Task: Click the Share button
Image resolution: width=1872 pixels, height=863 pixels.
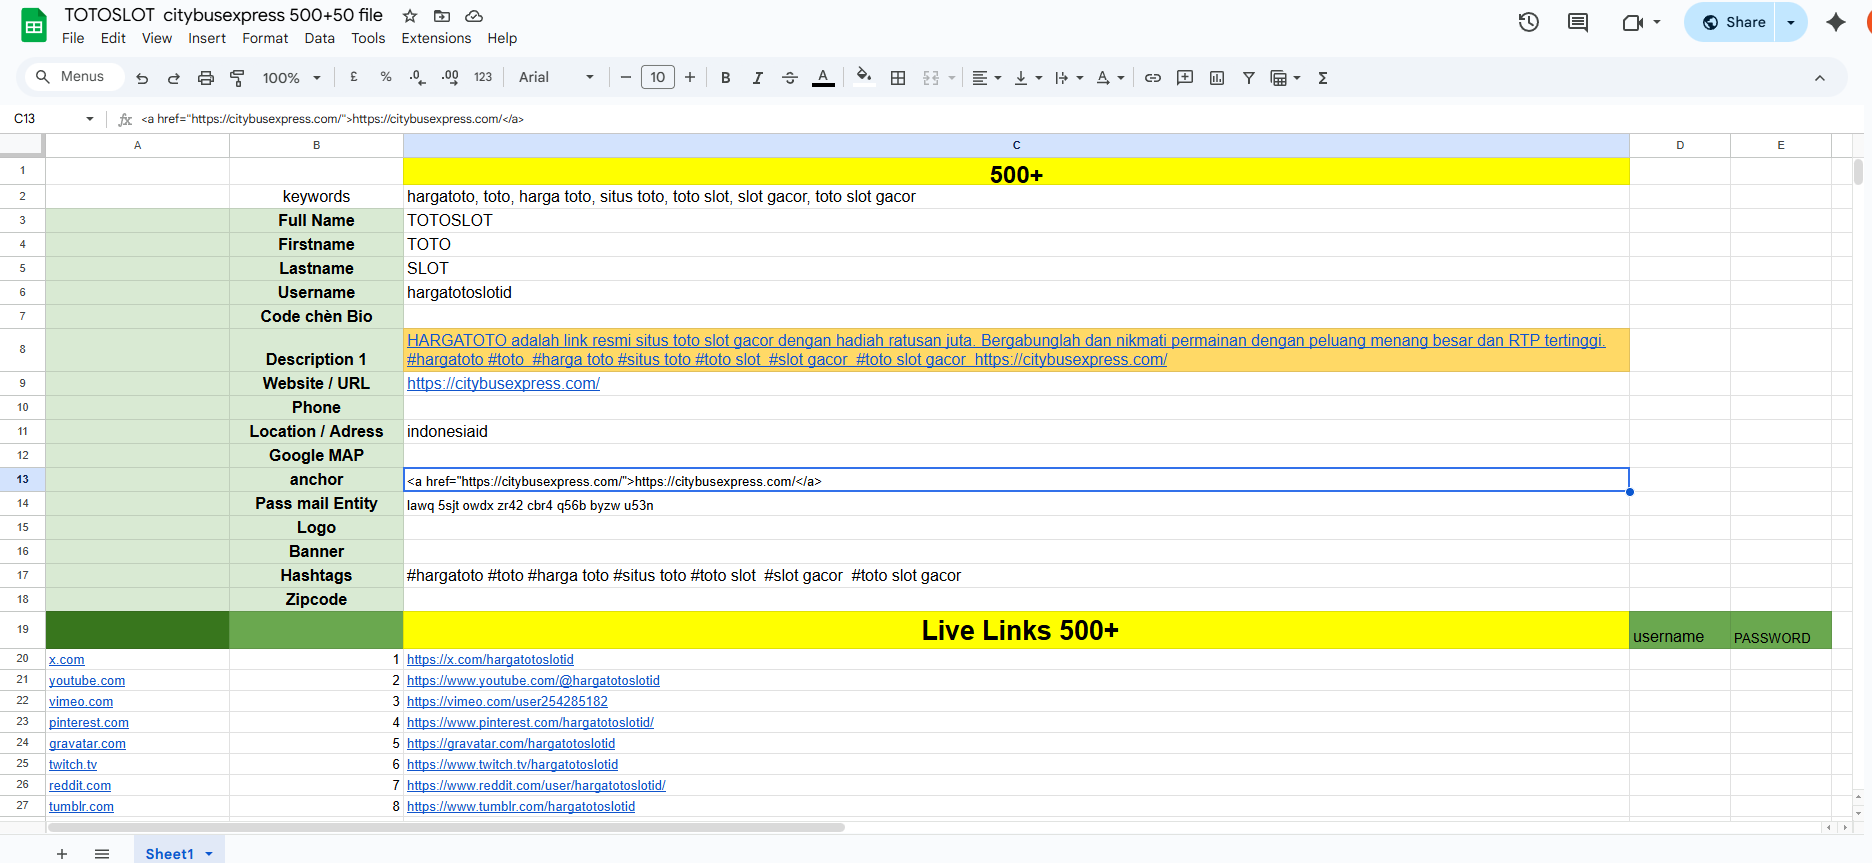Action: [1732, 22]
